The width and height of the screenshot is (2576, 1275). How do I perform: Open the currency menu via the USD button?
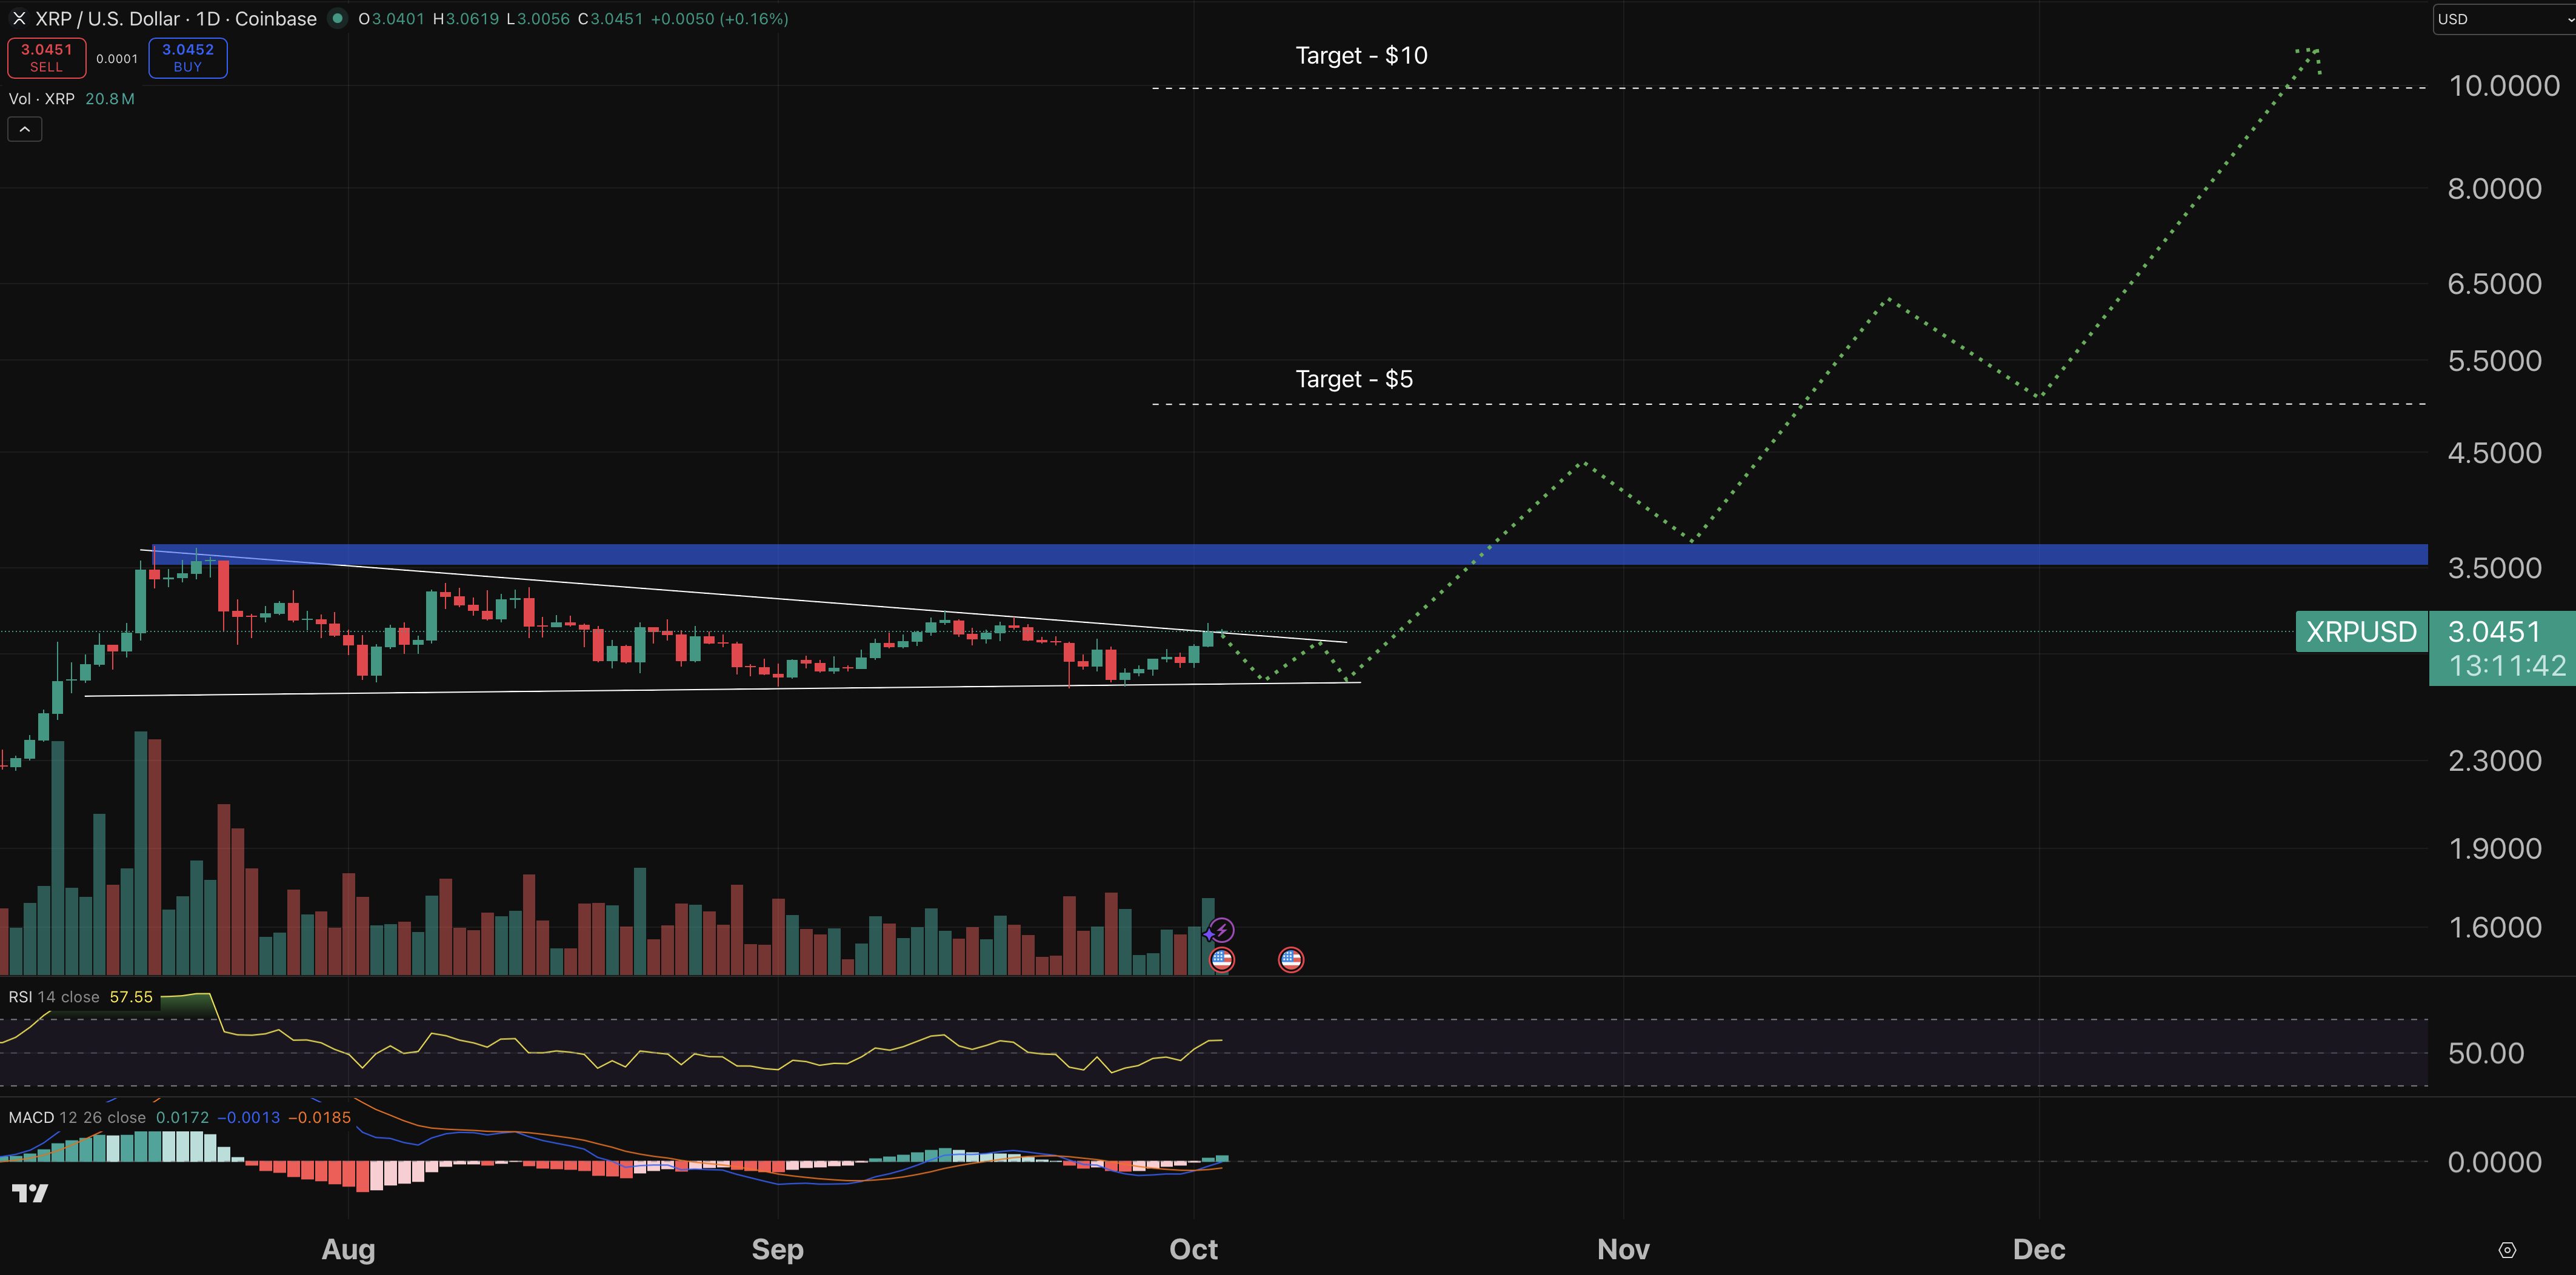coord(2452,18)
